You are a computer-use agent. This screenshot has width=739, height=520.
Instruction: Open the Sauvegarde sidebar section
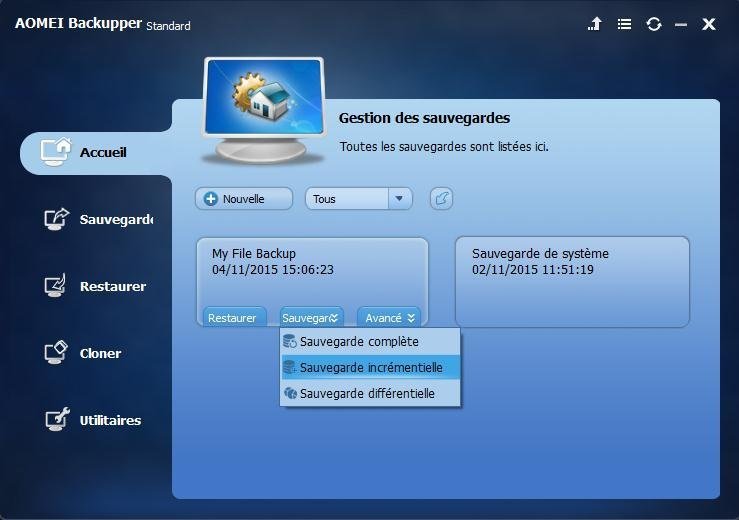[x=99, y=220]
